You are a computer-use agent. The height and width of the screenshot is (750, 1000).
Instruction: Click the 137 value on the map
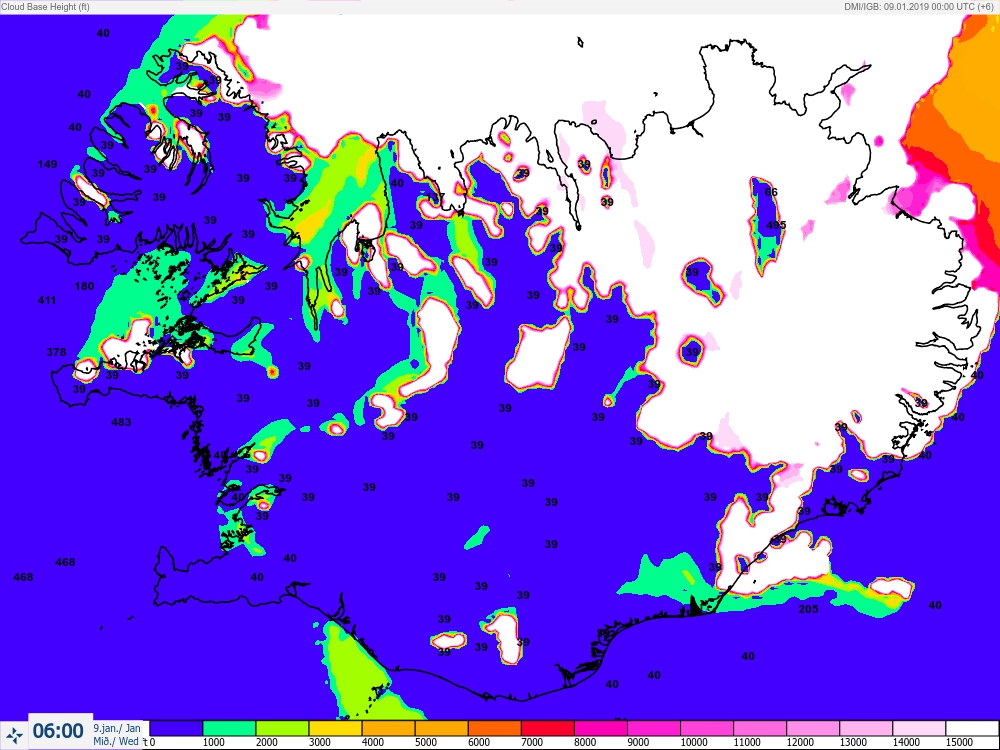pos(436,198)
